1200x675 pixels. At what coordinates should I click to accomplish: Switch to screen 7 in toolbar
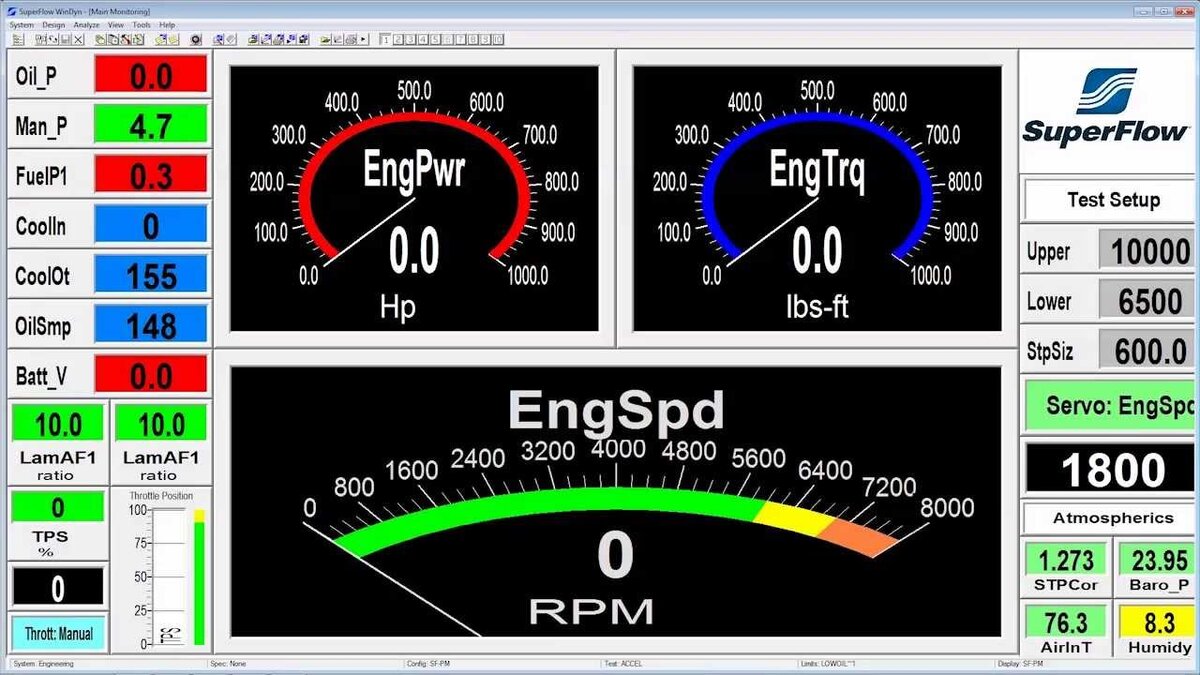pyautogui.click(x=461, y=39)
